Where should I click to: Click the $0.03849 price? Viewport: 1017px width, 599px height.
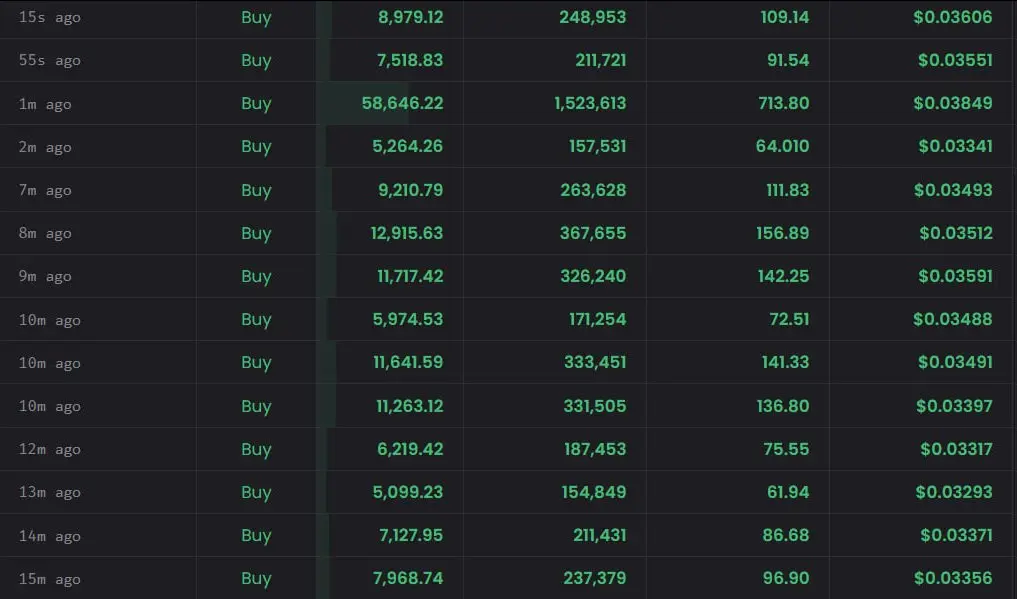[x=952, y=103]
